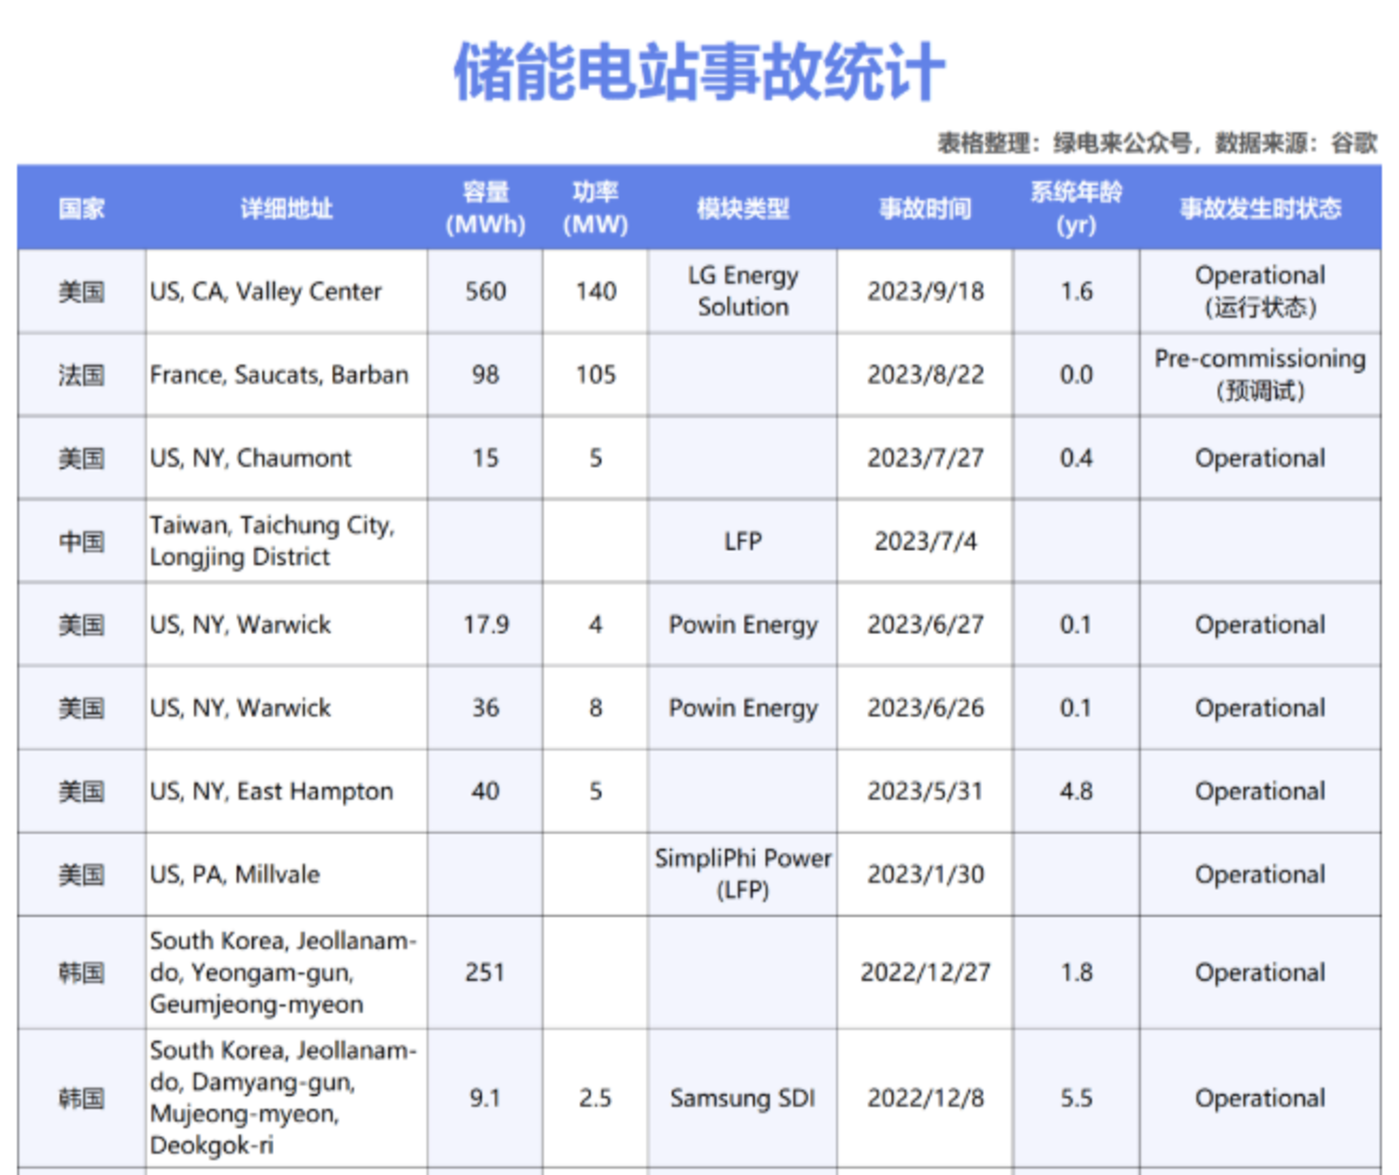Click the 法国 country cell
This screenshot has height=1175, width=1399.
[x=81, y=375]
